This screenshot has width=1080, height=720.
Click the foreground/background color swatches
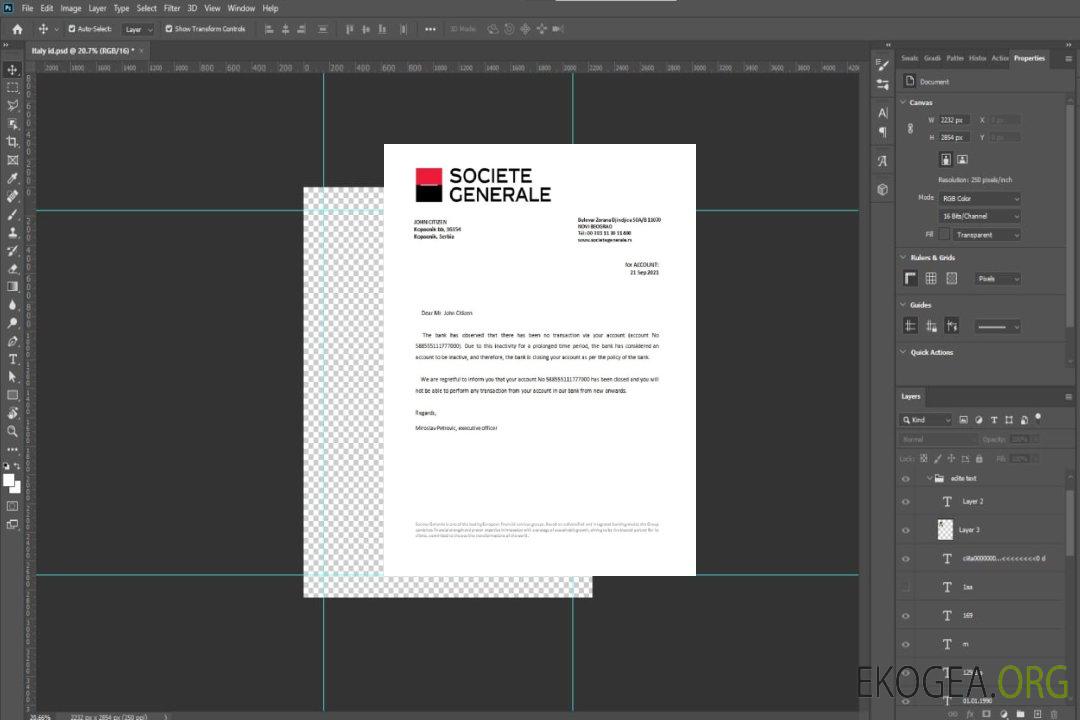[12, 484]
